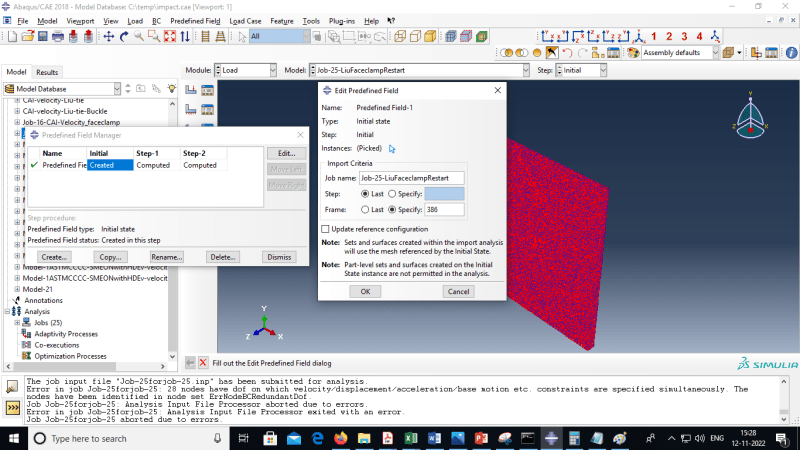
Task: Select the Frame Last radio button
Action: pyautogui.click(x=365, y=210)
